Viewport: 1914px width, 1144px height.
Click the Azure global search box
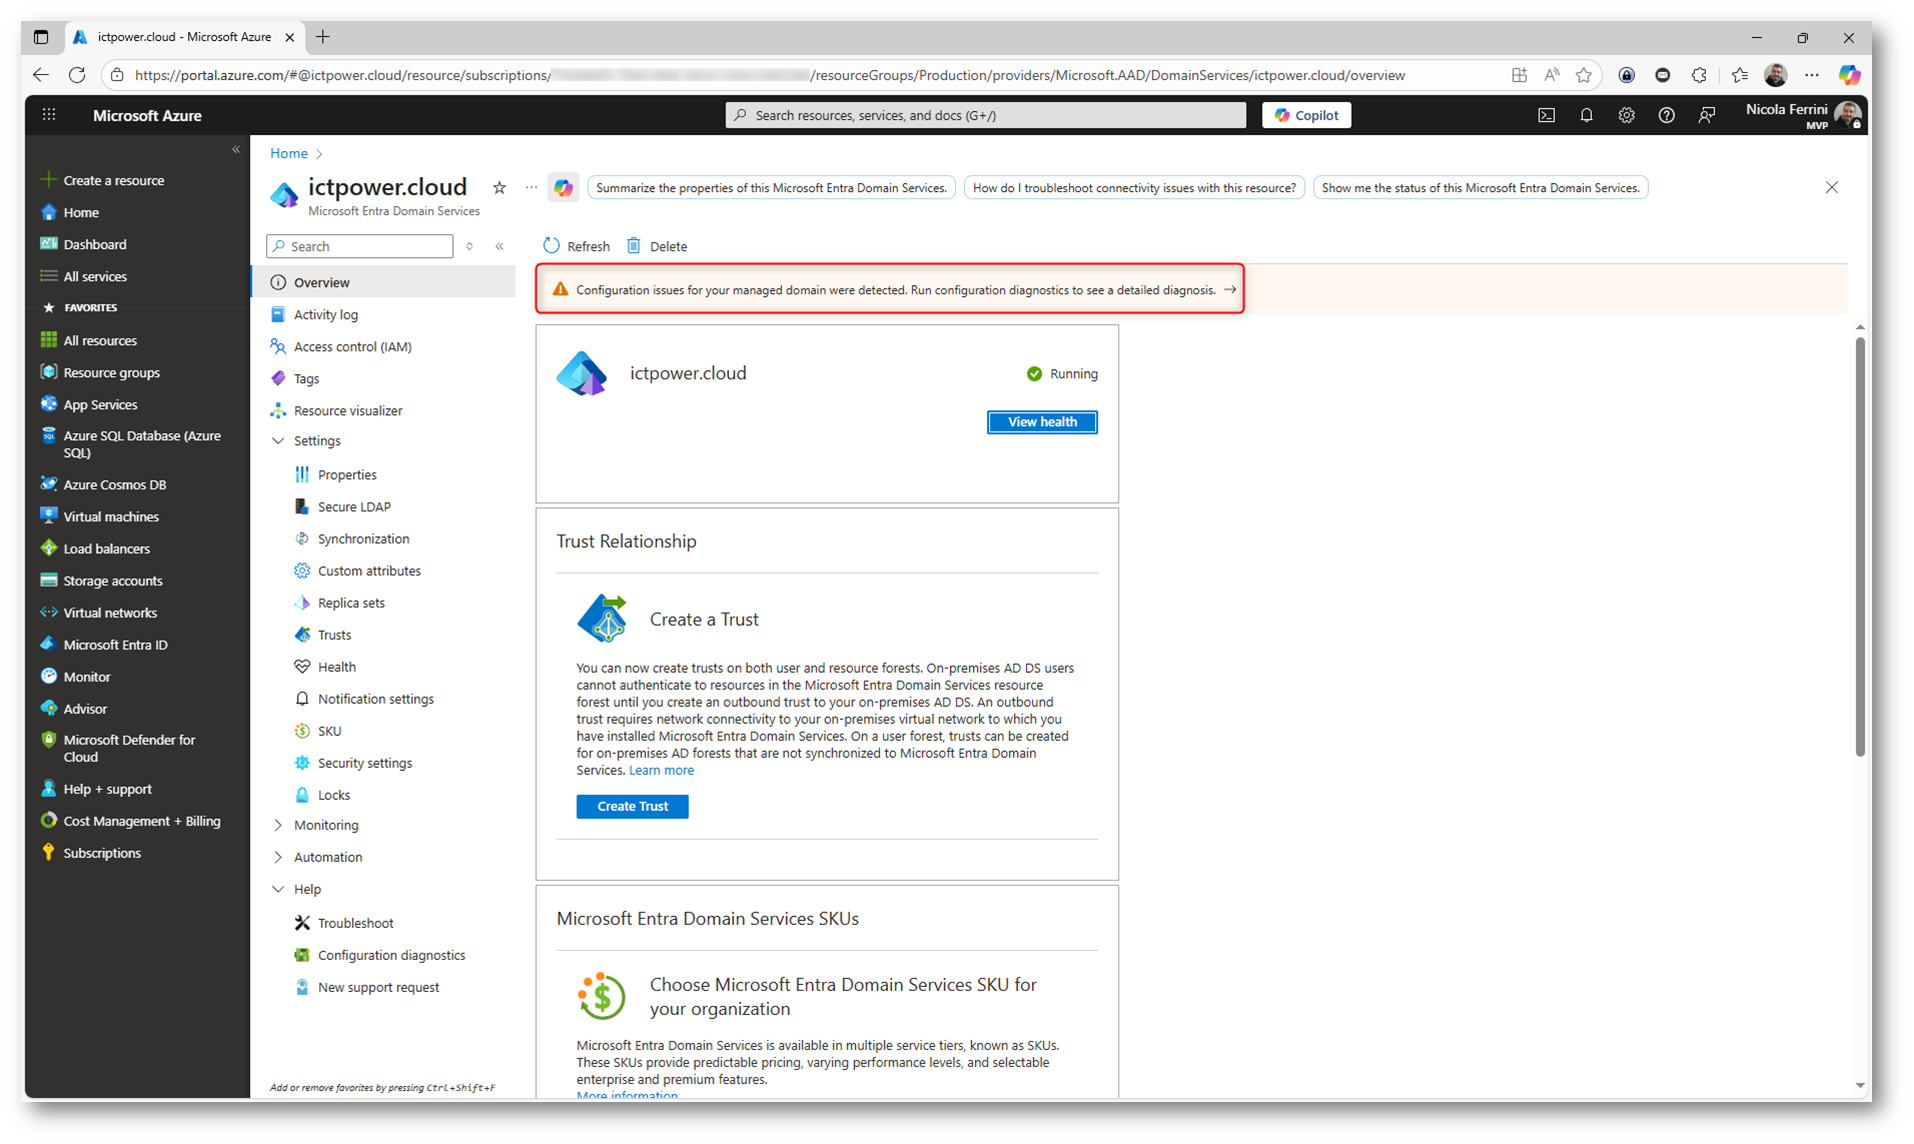pyautogui.click(x=986, y=115)
